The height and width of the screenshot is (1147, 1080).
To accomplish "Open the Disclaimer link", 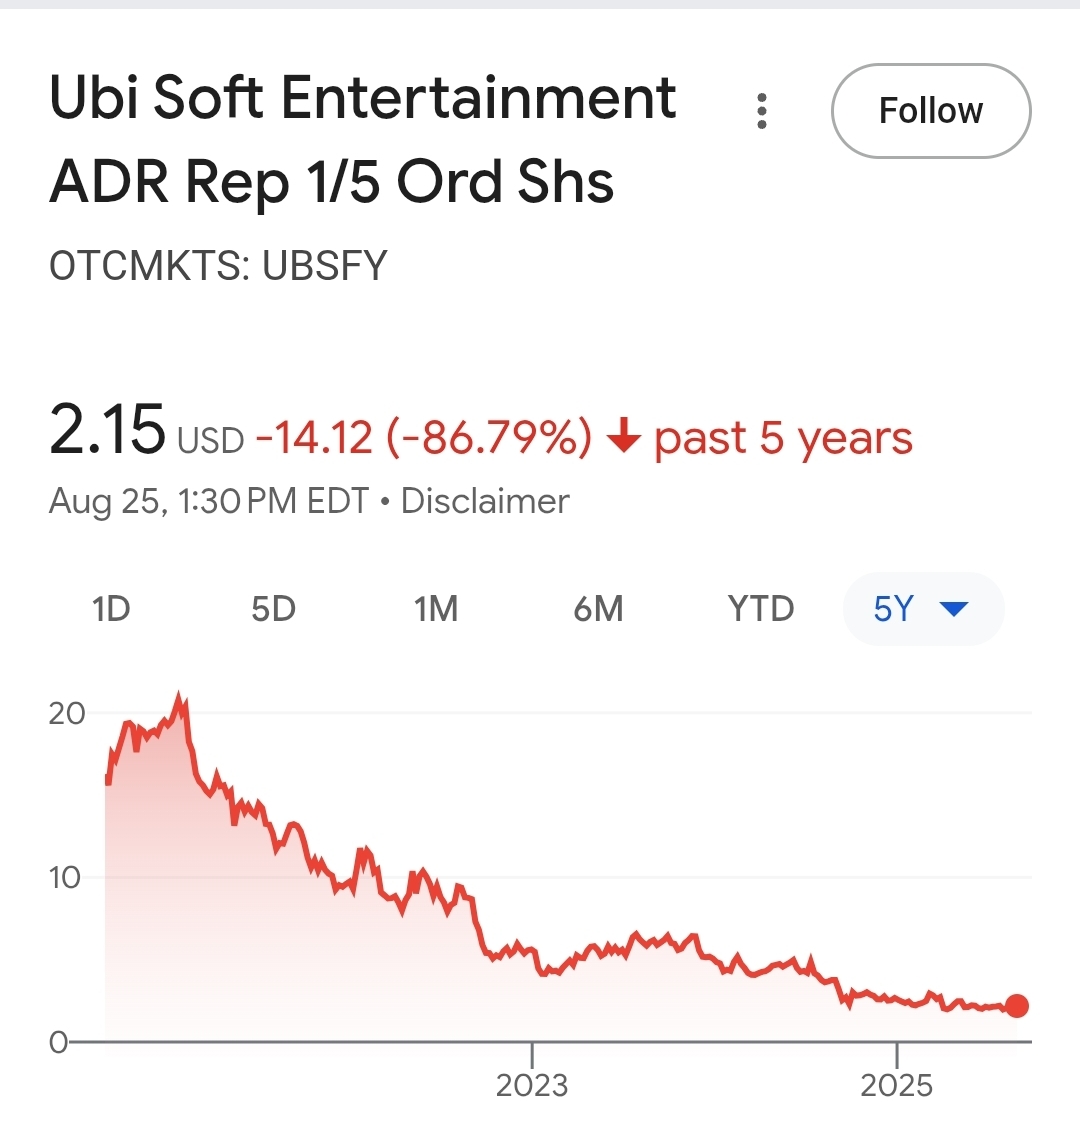I will pos(485,502).
